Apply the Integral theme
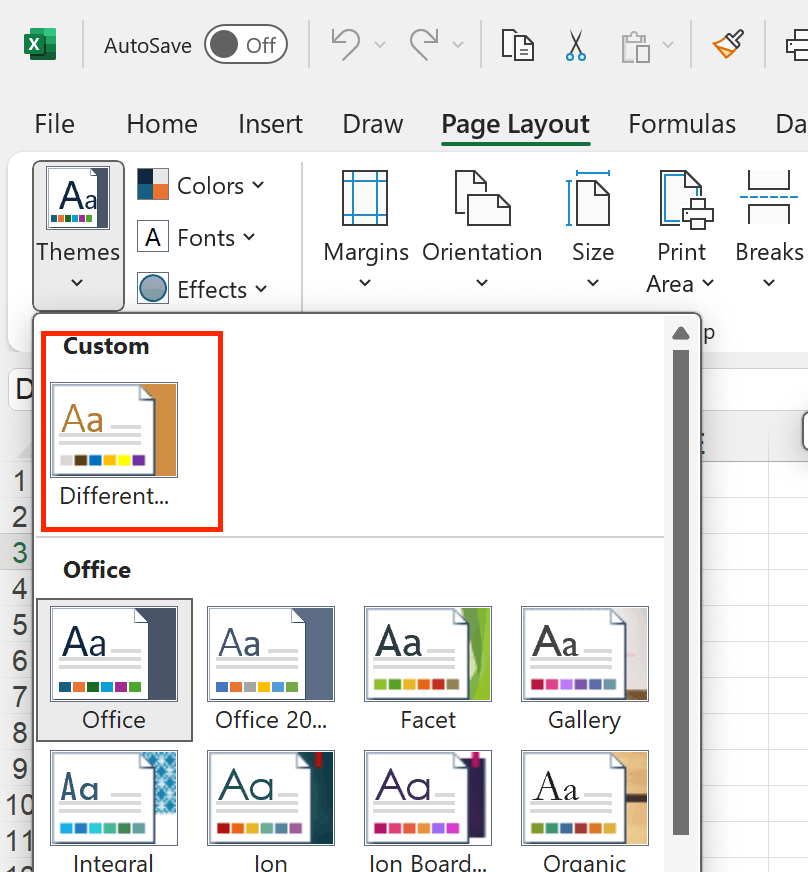Viewport: 808px width, 872px height. click(x=114, y=811)
